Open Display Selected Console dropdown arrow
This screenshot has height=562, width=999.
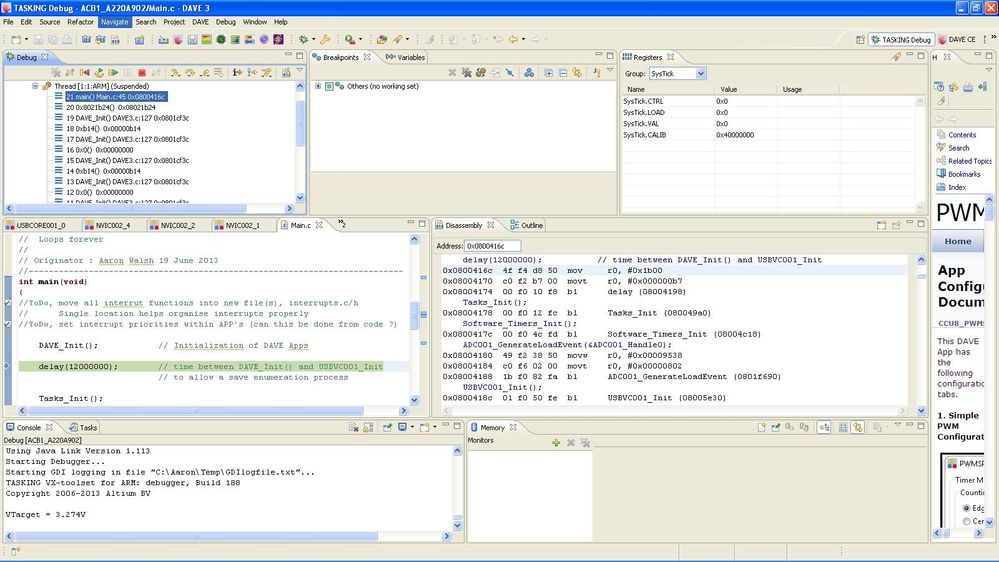tap(412, 428)
